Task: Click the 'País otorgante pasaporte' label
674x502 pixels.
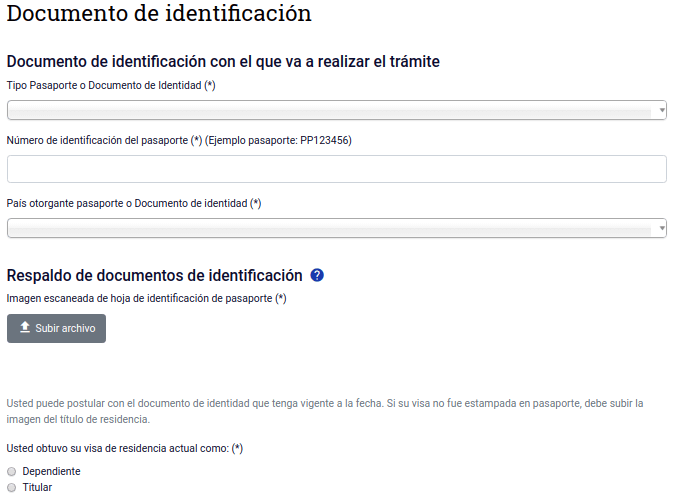Action: 134,203
